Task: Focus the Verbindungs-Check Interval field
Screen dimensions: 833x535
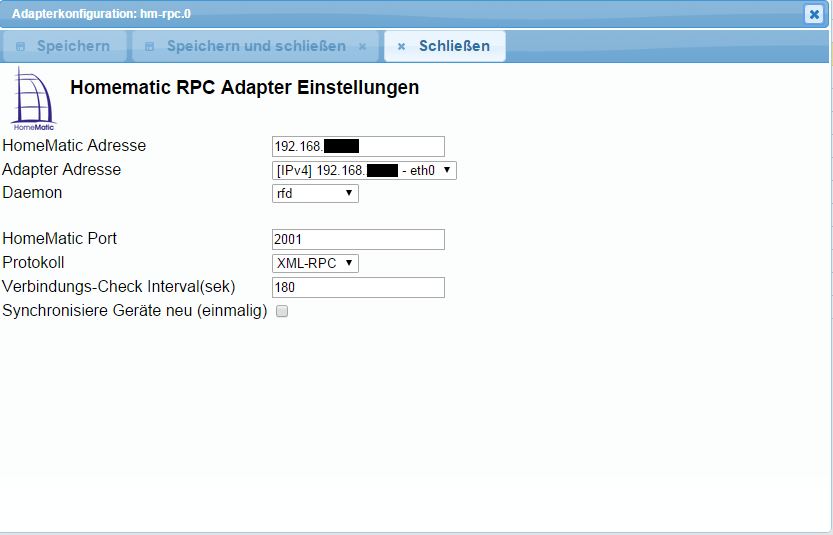Action: click(358, 287)
